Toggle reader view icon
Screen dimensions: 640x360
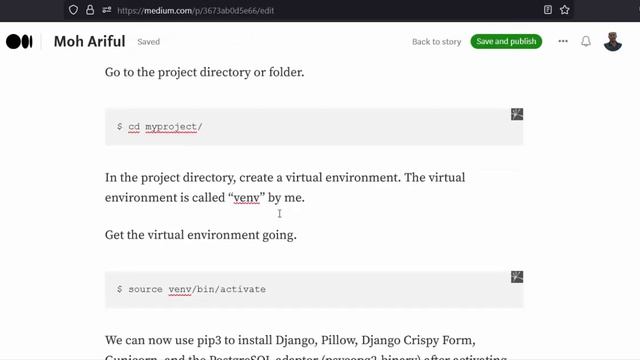548,10
